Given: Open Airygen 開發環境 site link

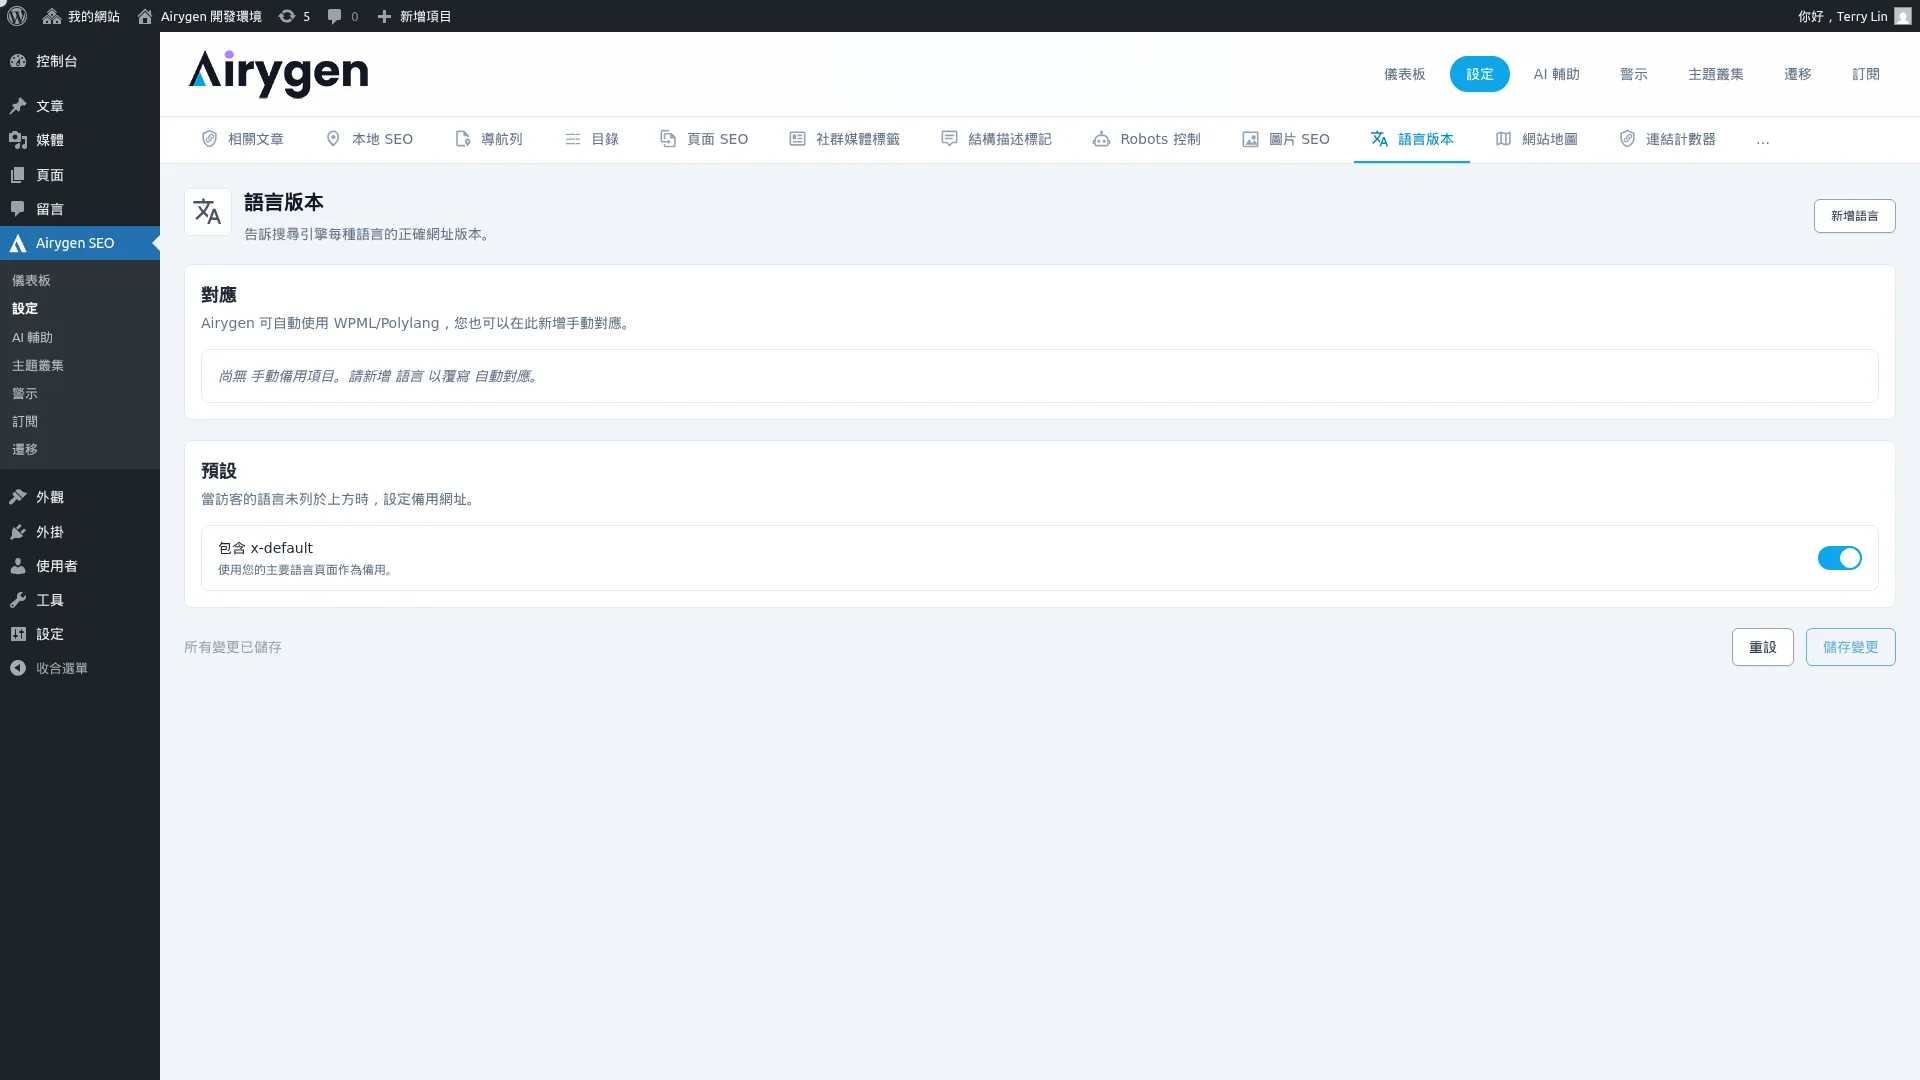Looking at the screenshot, I should pyautogui.click(x=199, y=16).
